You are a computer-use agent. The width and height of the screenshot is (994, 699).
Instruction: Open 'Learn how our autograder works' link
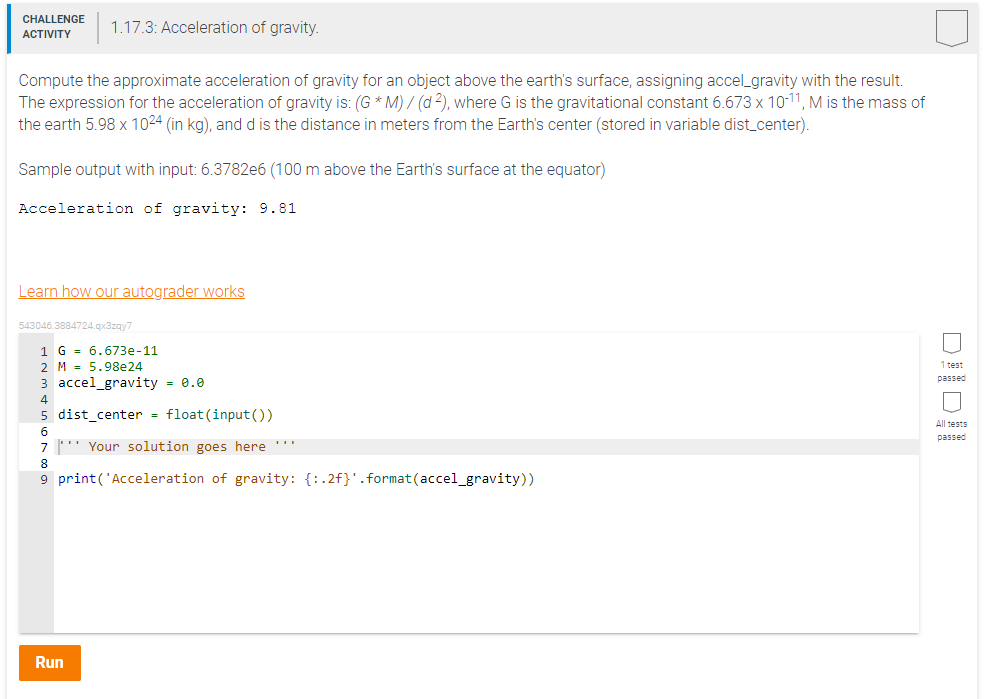[x=131, y=291]
